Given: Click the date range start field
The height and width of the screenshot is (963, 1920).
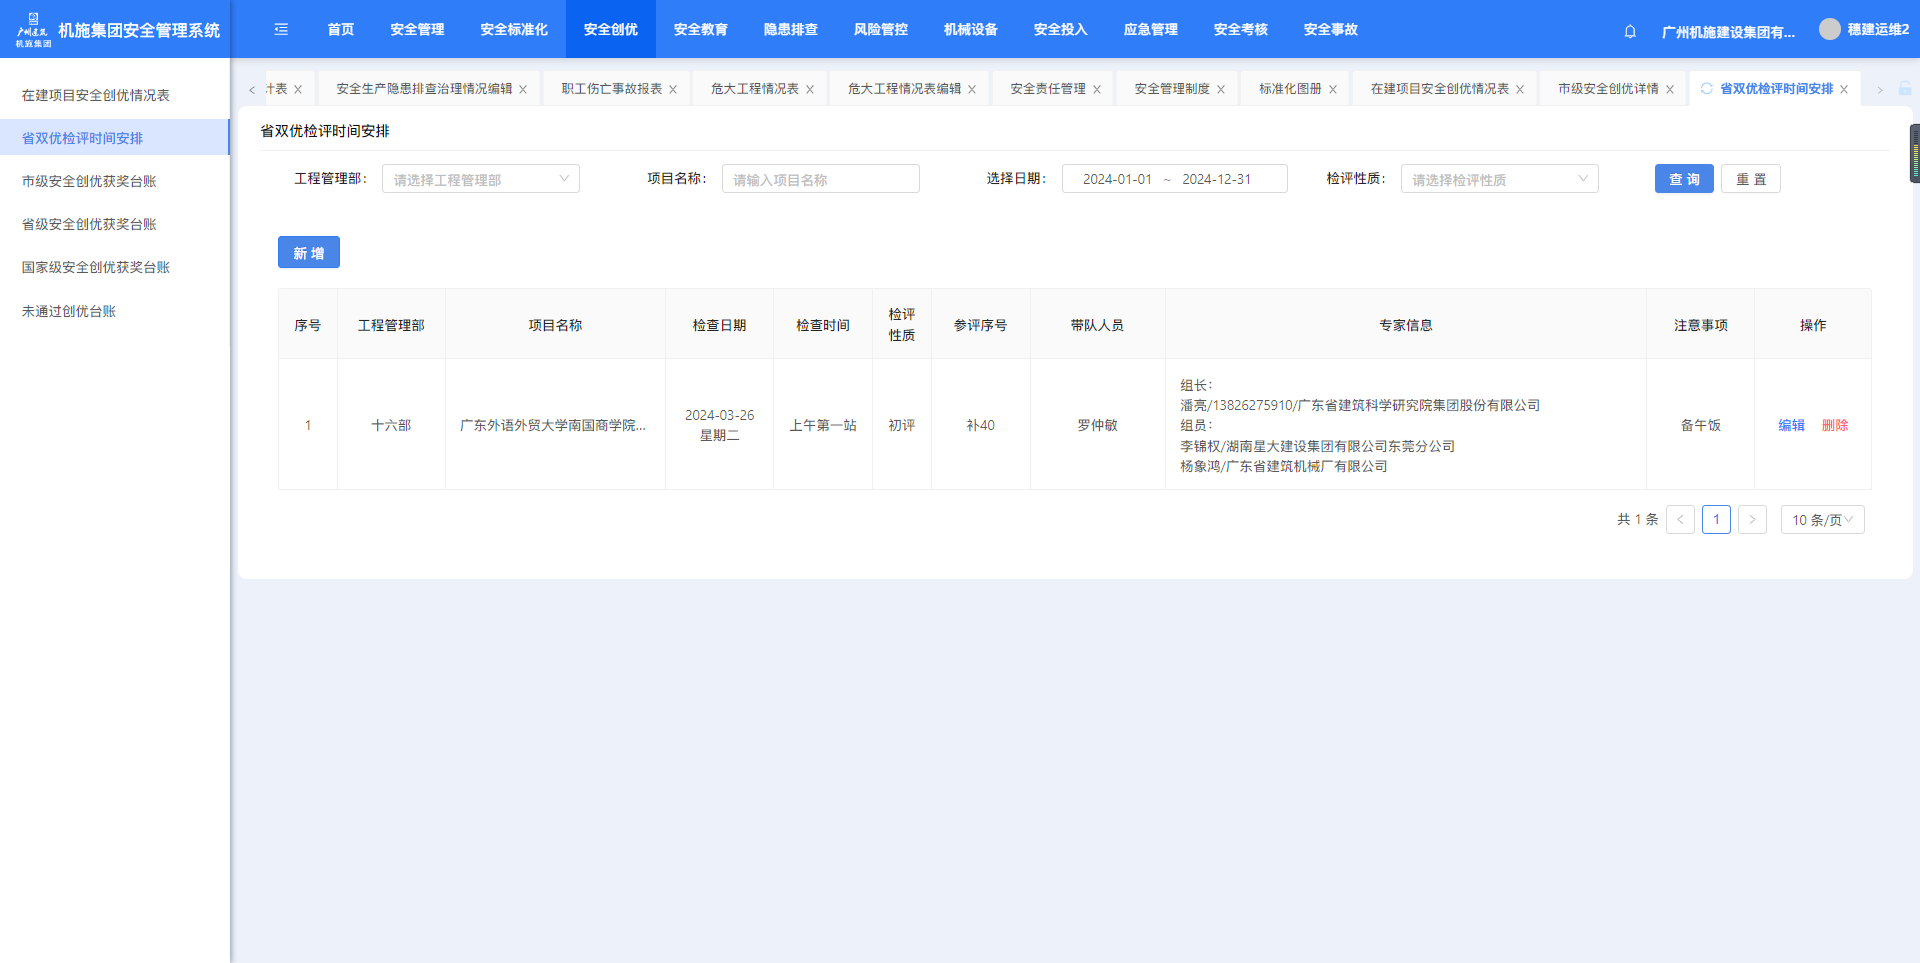Looking at the screenshot, I should [1117, 179].
